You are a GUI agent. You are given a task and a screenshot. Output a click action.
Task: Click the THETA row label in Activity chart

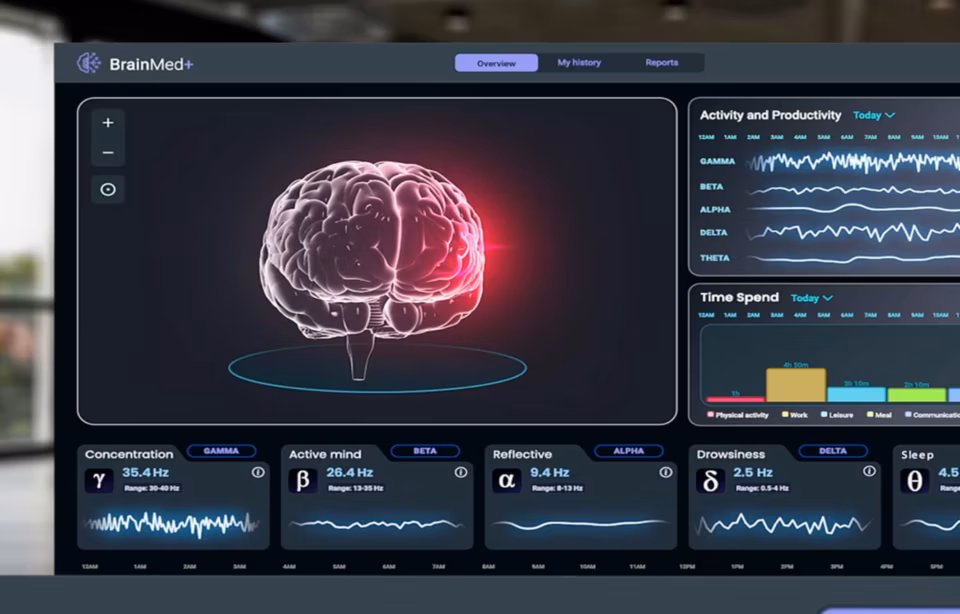tap(714, 258)
